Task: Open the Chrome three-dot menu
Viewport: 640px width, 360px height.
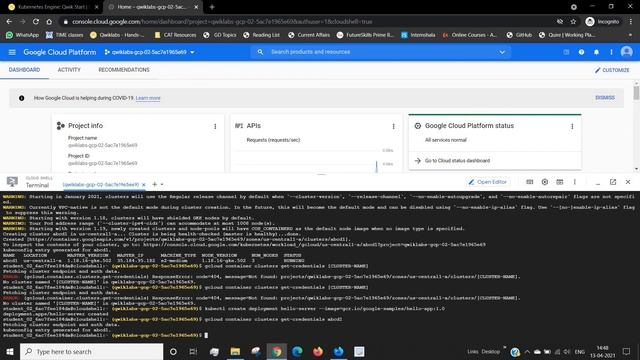Action: [631, 21]
